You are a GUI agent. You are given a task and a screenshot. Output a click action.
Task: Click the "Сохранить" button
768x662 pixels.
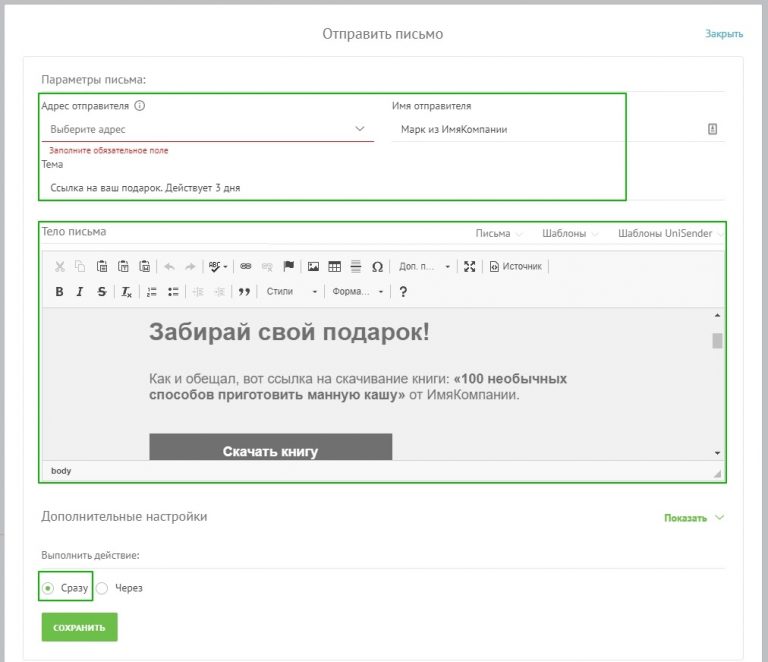pyautogui.click(x=79, y=627)
